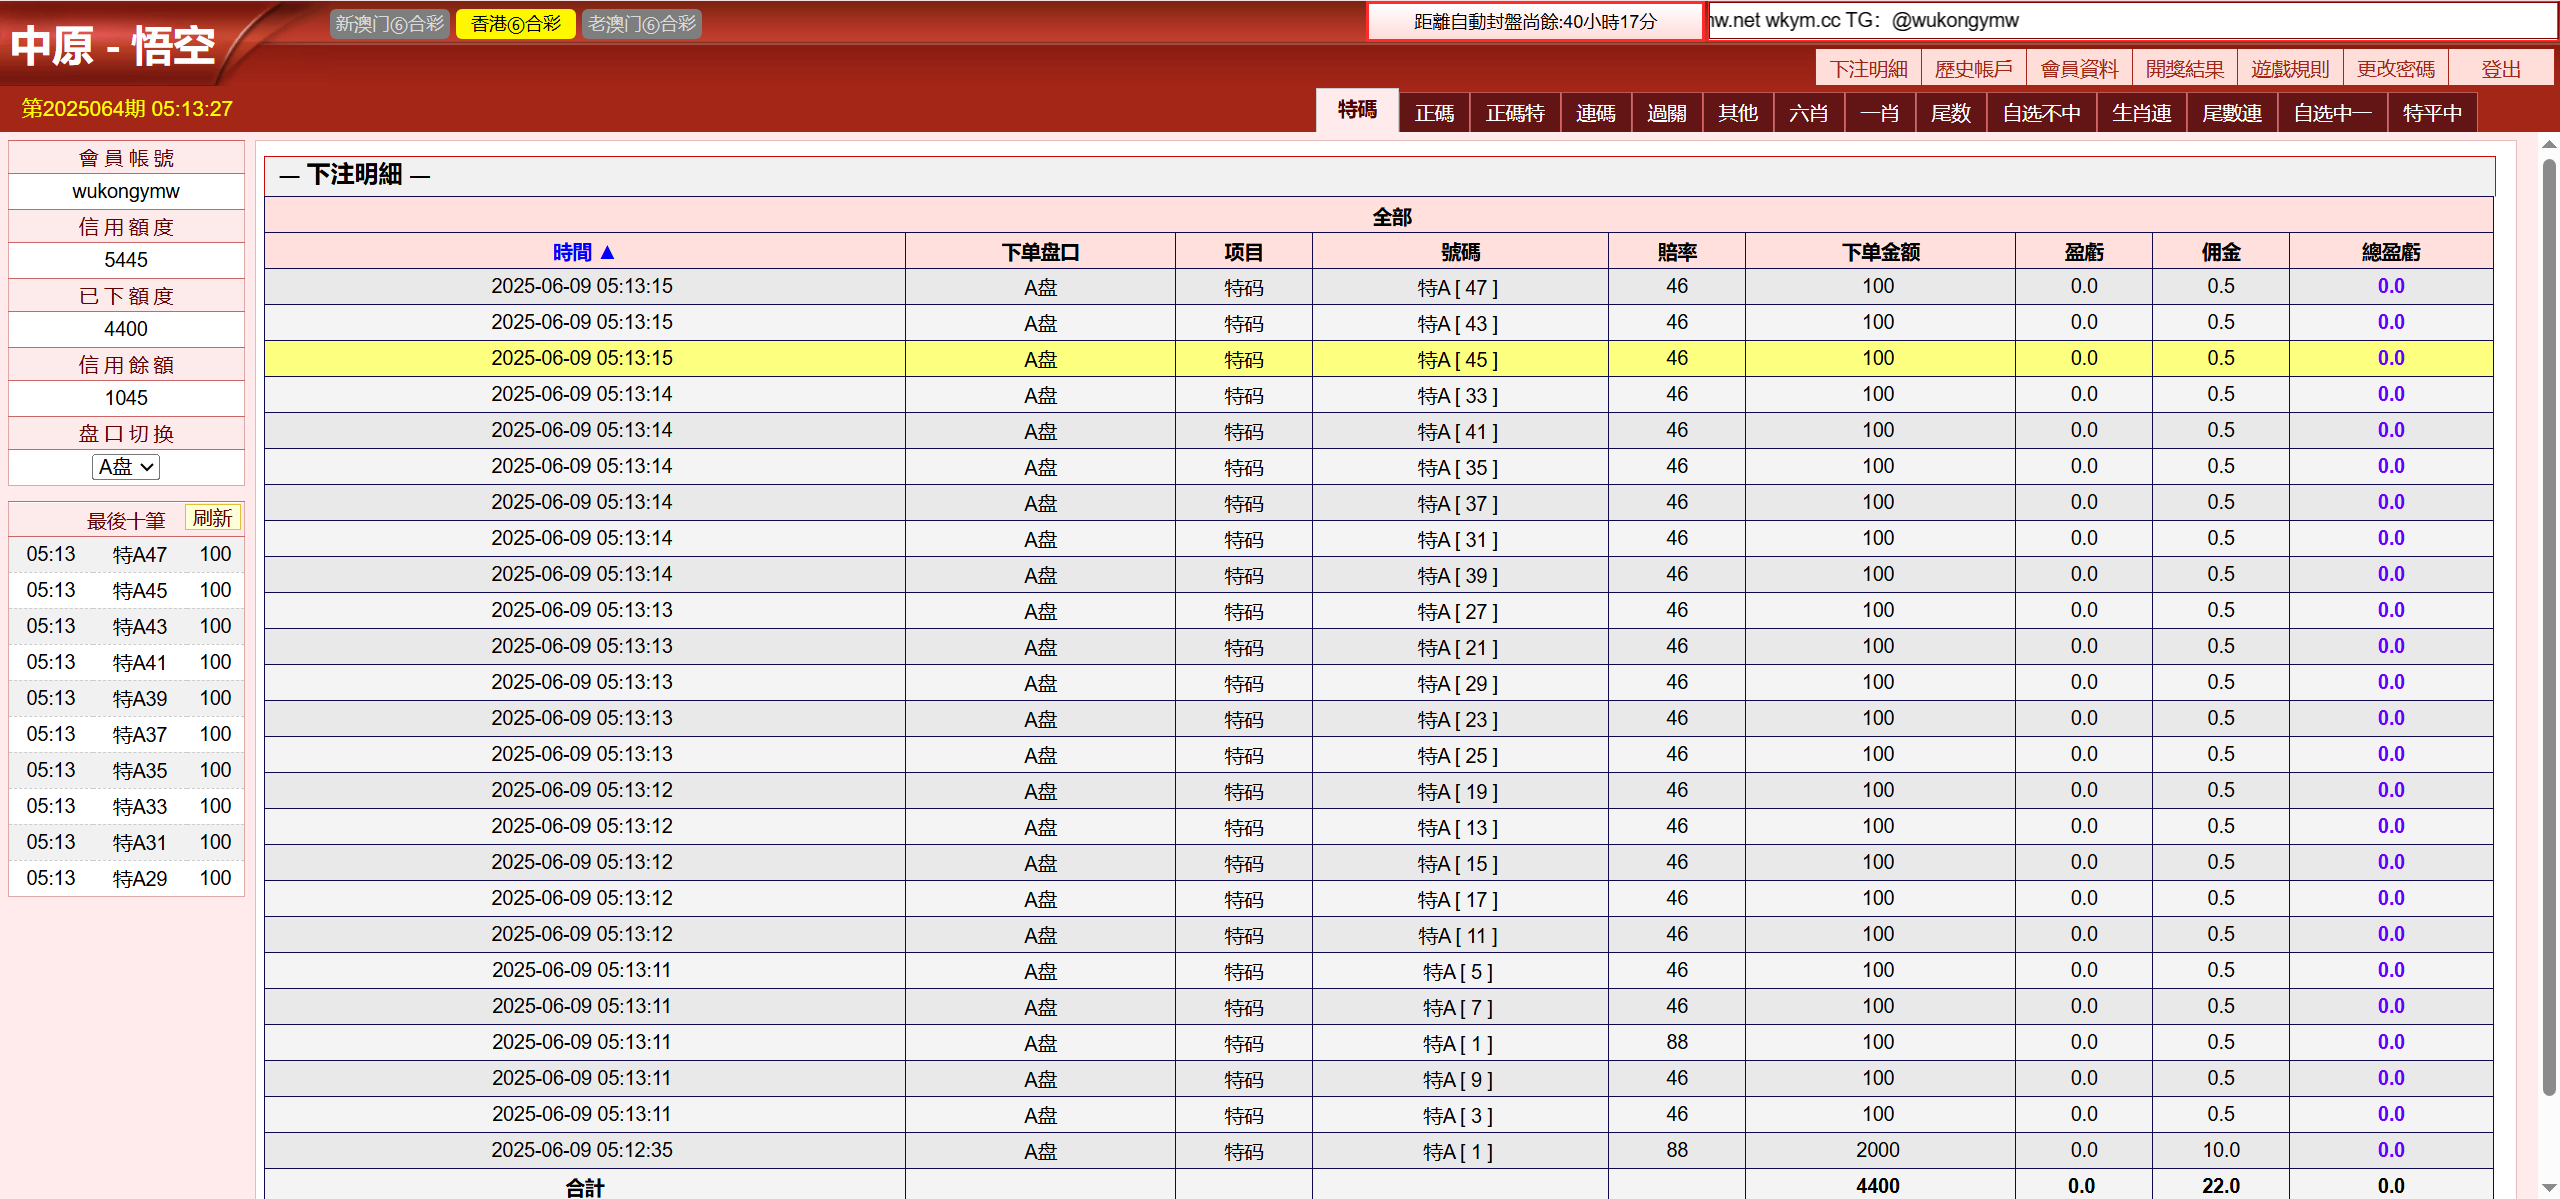Click 下单金额 2000 cell
The height and width of the screenshot is (1199, 2560).
click(x=1878, y=1150)
